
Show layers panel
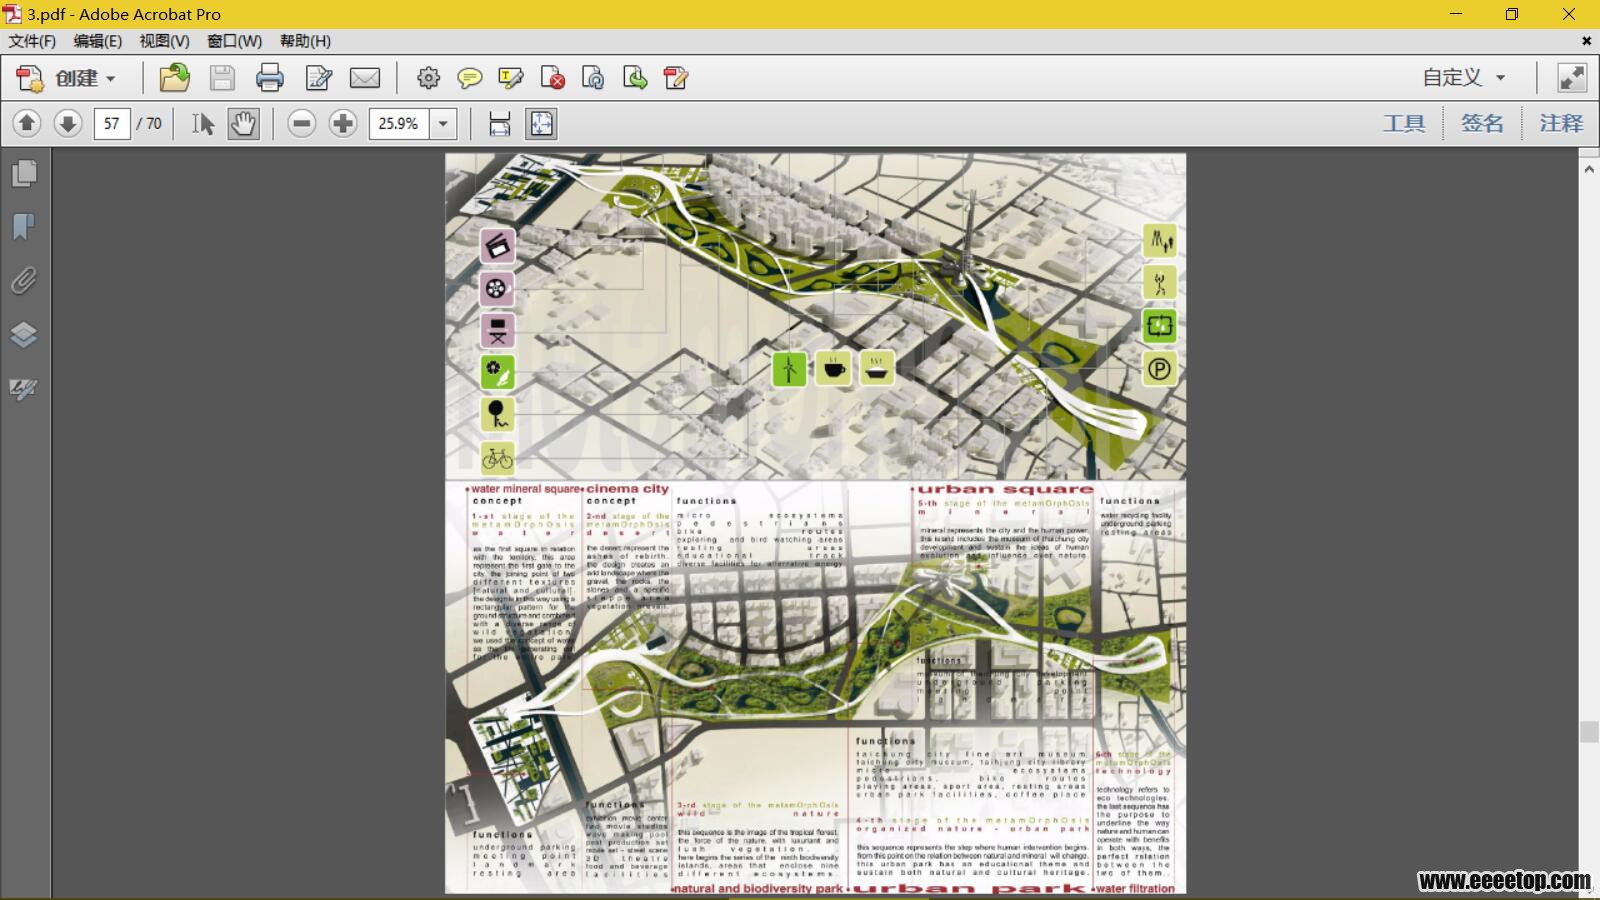point(24,334)
